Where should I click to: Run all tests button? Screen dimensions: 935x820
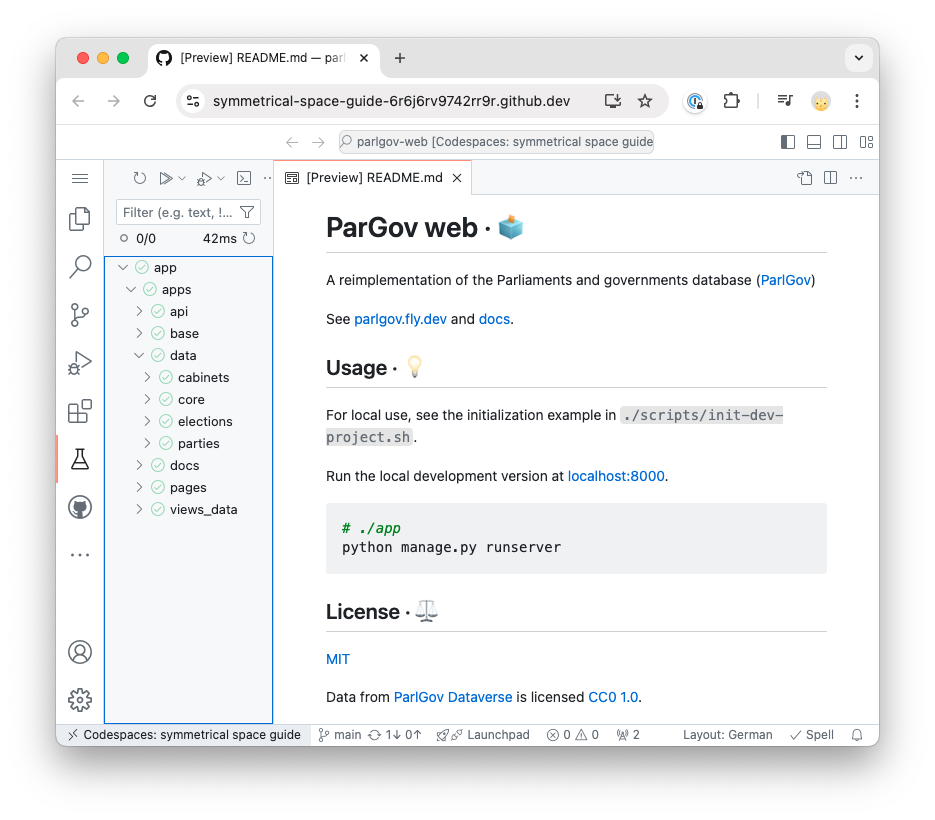click(x=165, y=178)
